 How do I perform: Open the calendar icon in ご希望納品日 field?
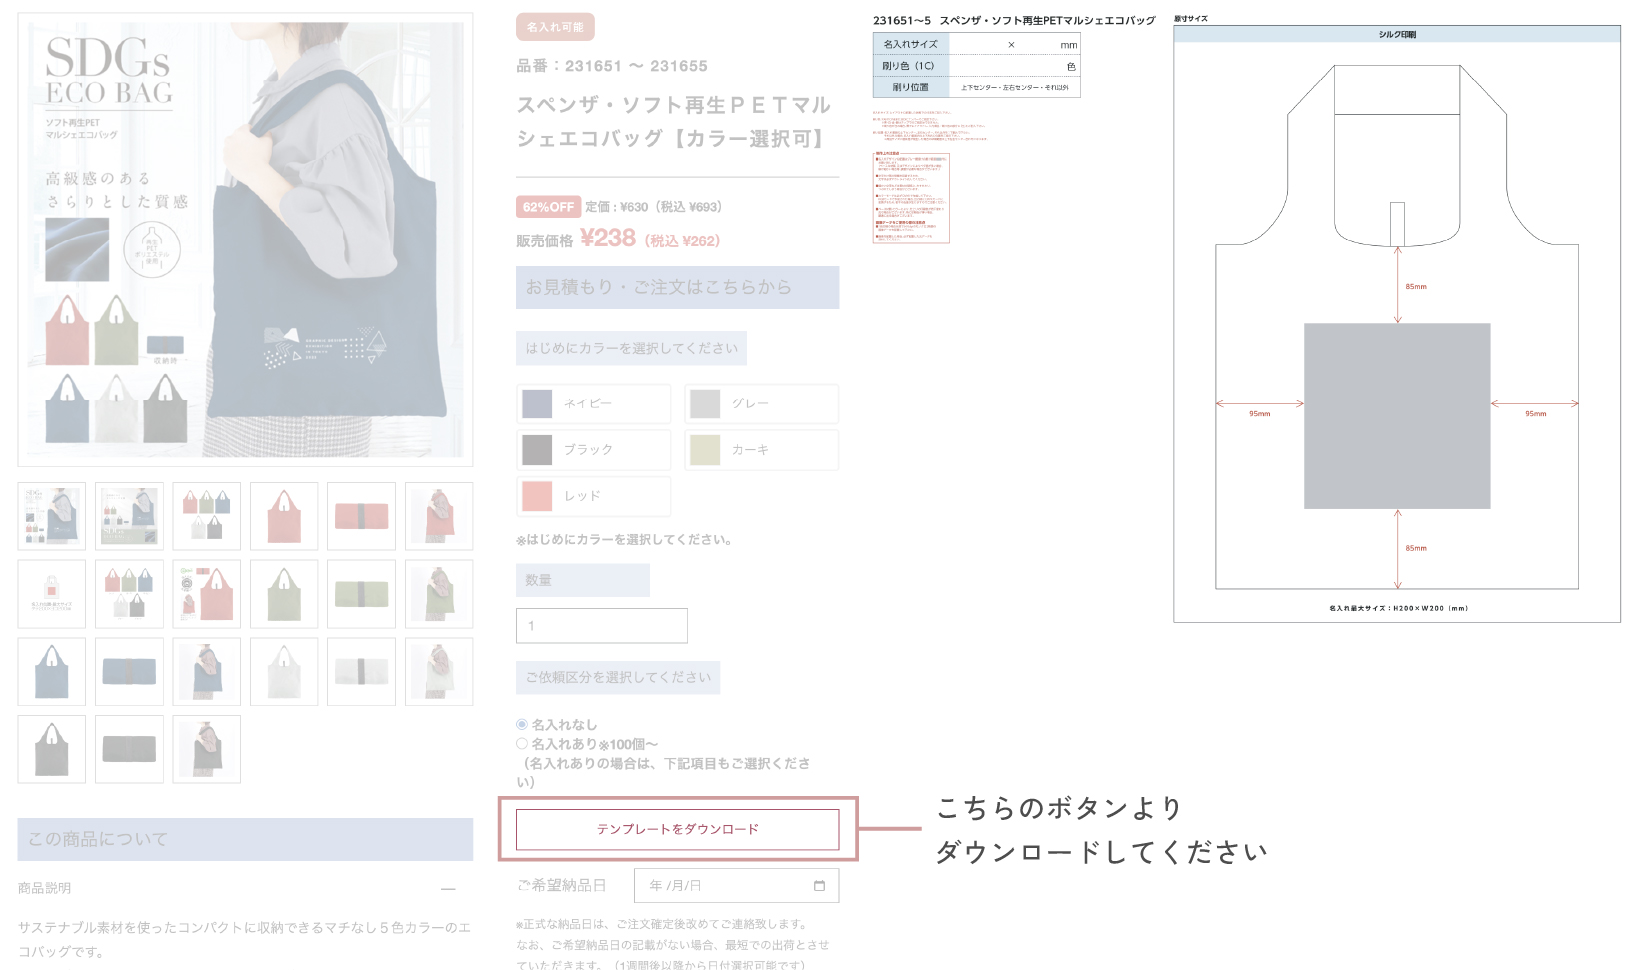[x=820, y=885]
